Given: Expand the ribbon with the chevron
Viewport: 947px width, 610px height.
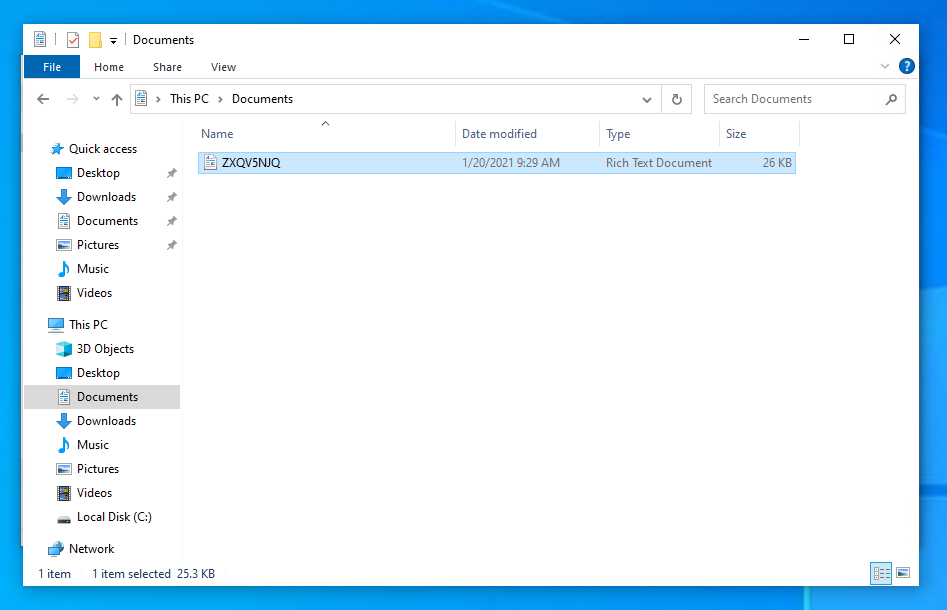Looking at the screenshot, I should coord(884,66).
